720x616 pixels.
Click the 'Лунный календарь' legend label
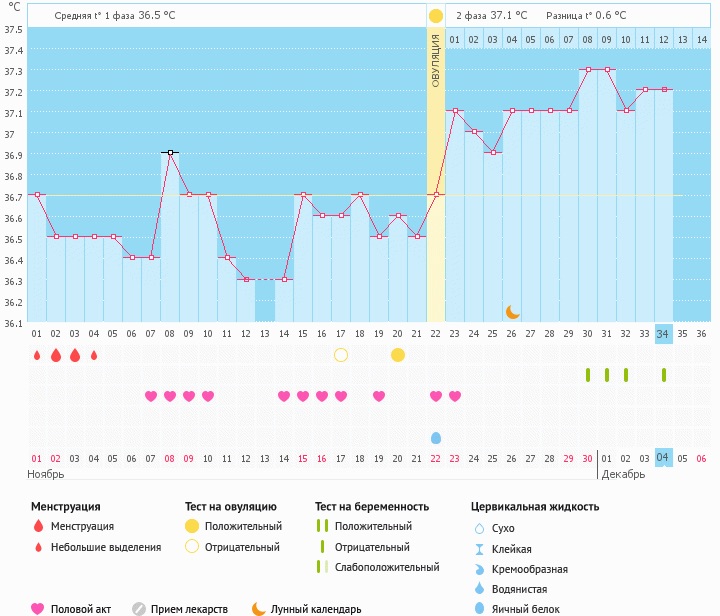point(317,608)
